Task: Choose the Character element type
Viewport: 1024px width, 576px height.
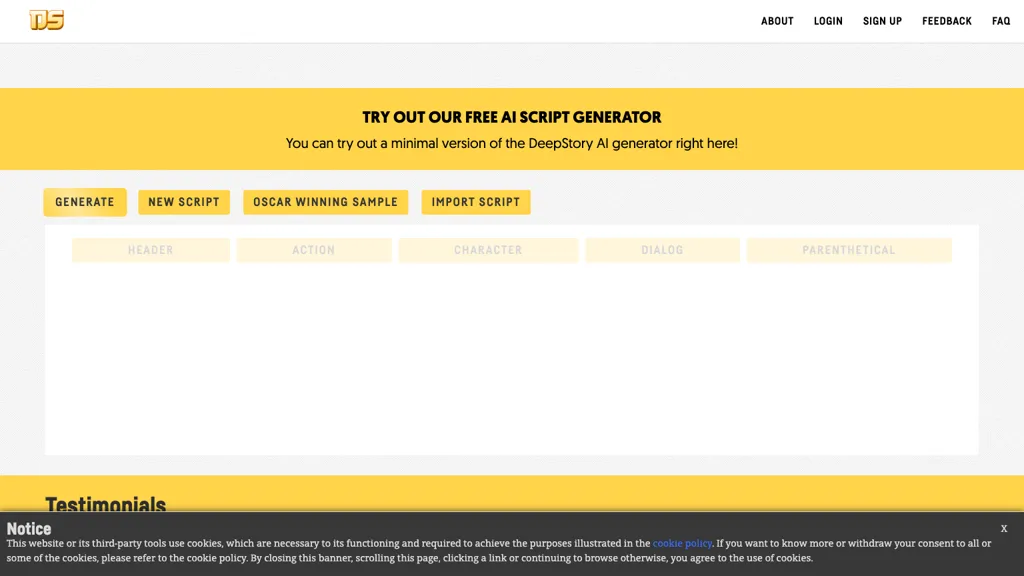Action: click(488, 250)
